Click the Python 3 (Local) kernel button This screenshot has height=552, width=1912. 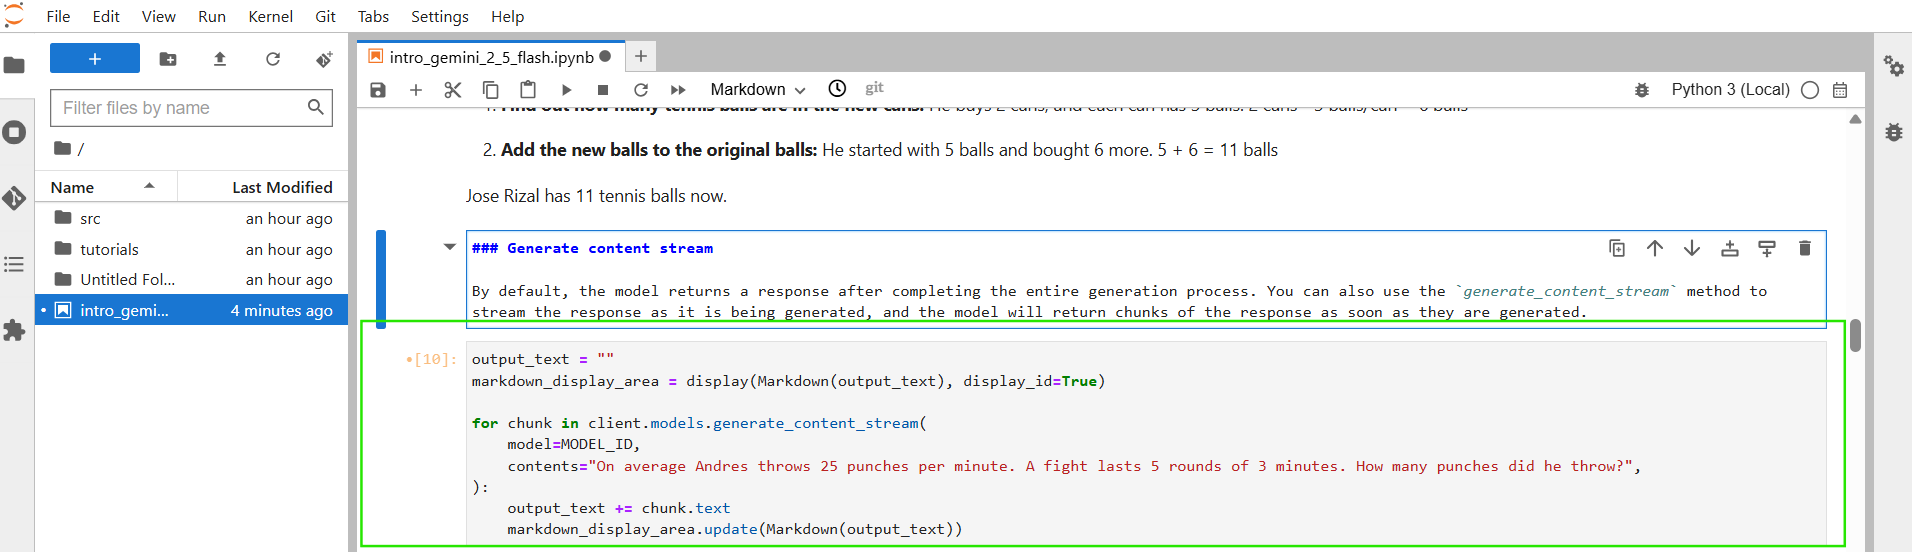tap(1730, 90)
